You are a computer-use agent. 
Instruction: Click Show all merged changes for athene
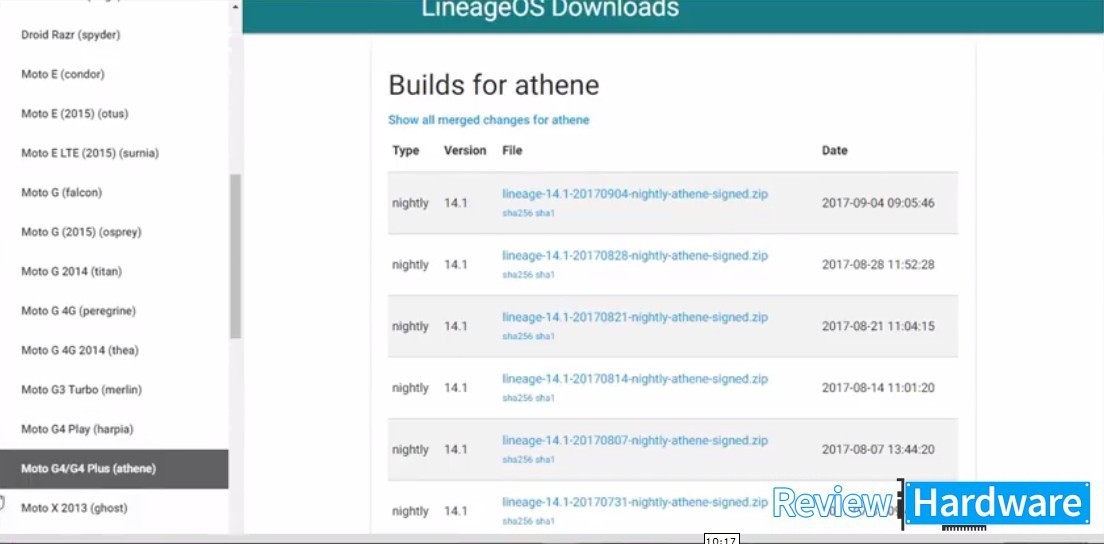click(489, 120)
